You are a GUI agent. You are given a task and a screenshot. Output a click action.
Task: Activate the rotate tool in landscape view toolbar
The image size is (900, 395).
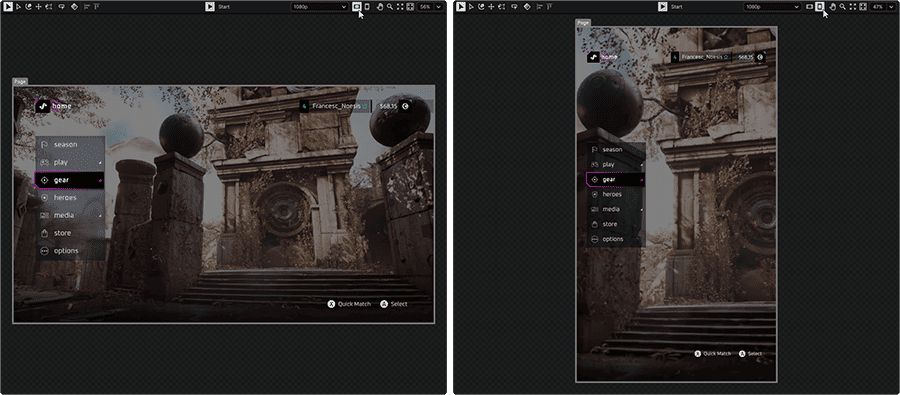[28, 6]
